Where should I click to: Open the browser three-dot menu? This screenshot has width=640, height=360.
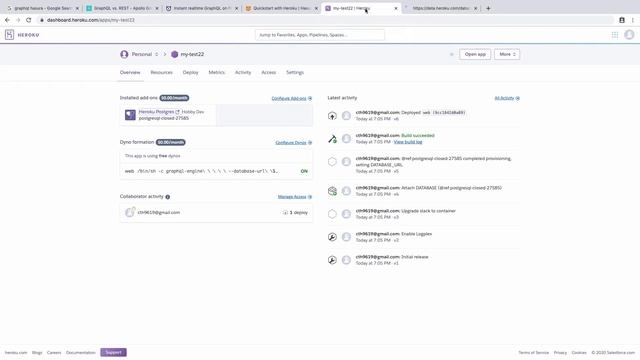pos(633,20)
